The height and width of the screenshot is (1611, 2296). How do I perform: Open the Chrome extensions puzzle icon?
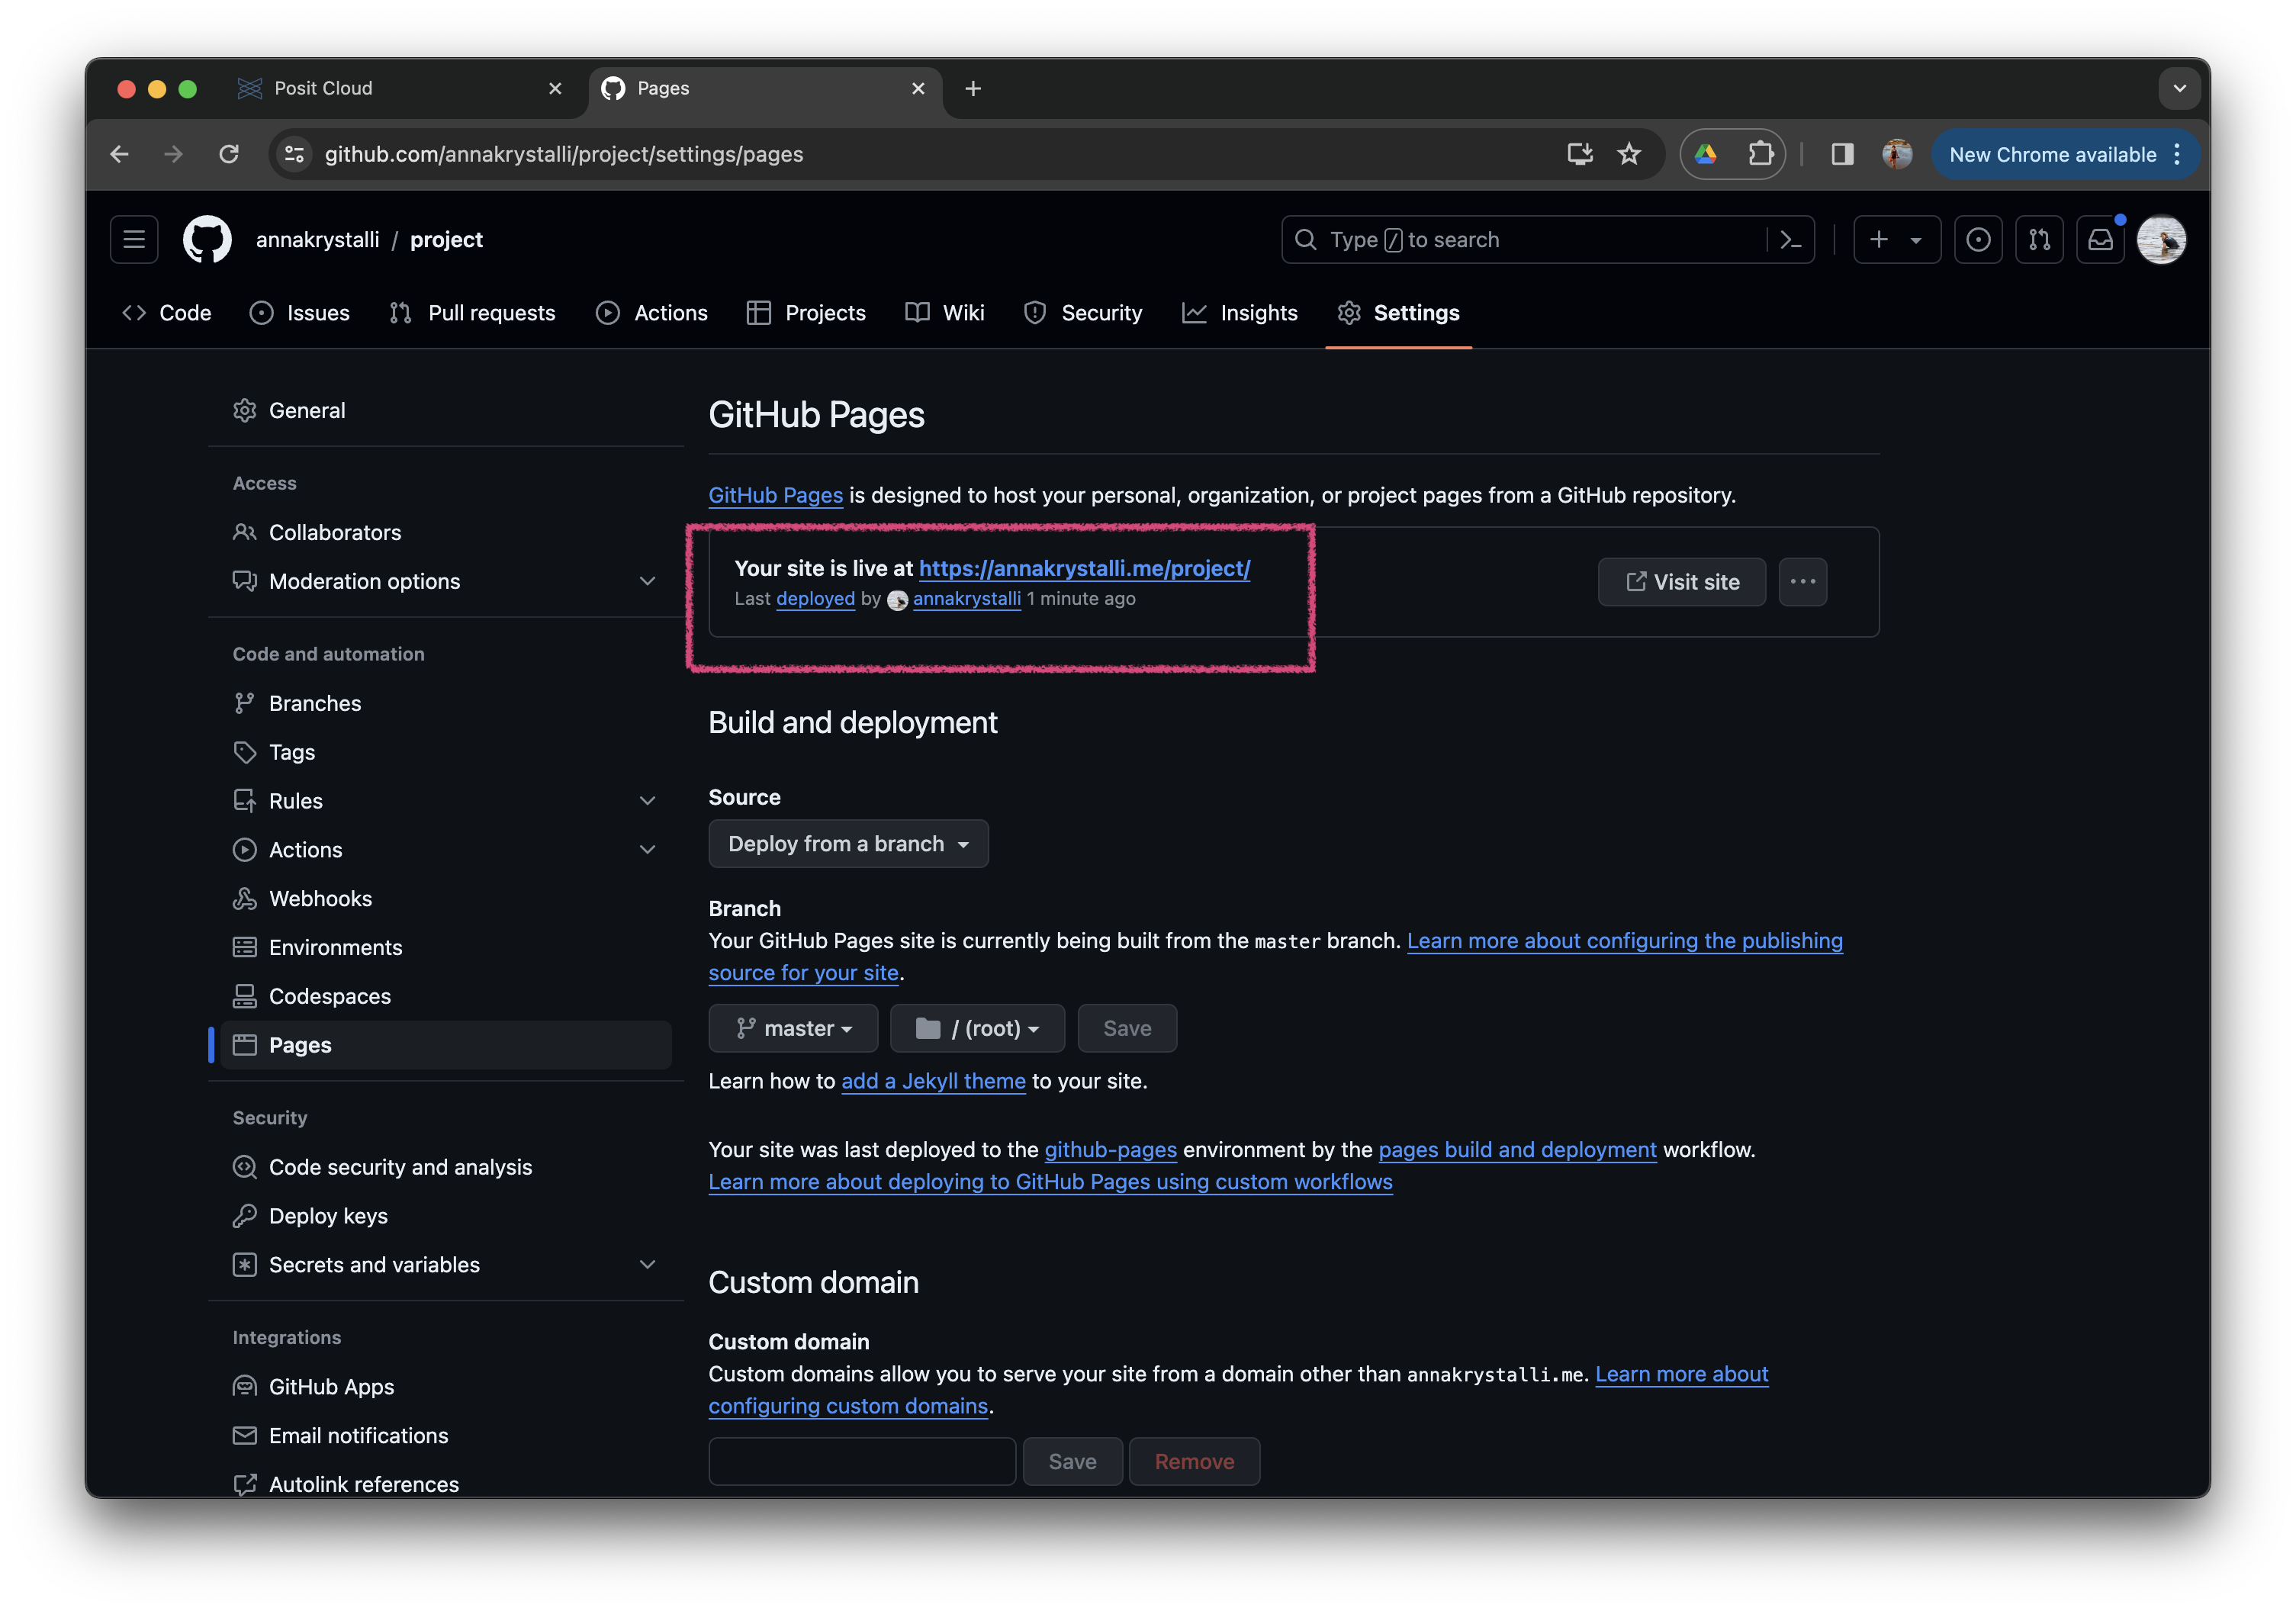tap(1760, 154)
